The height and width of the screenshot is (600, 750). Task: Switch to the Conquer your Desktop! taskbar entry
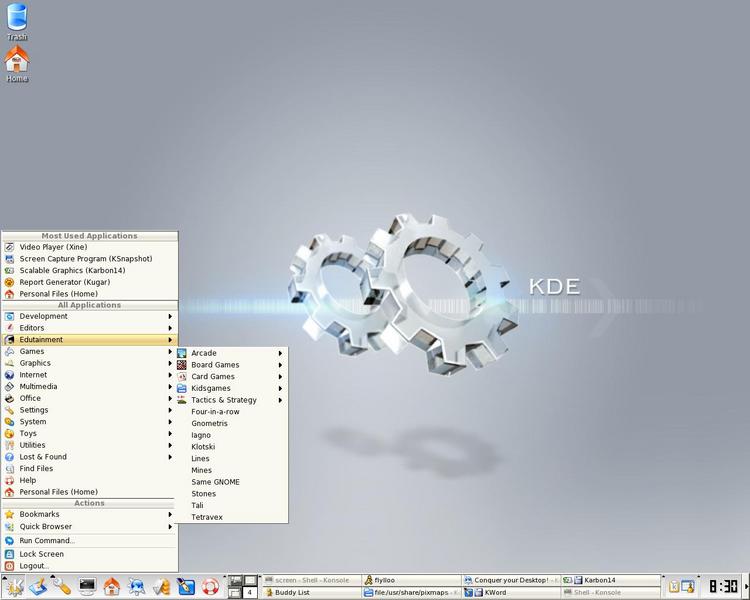[x=511, y=580]
